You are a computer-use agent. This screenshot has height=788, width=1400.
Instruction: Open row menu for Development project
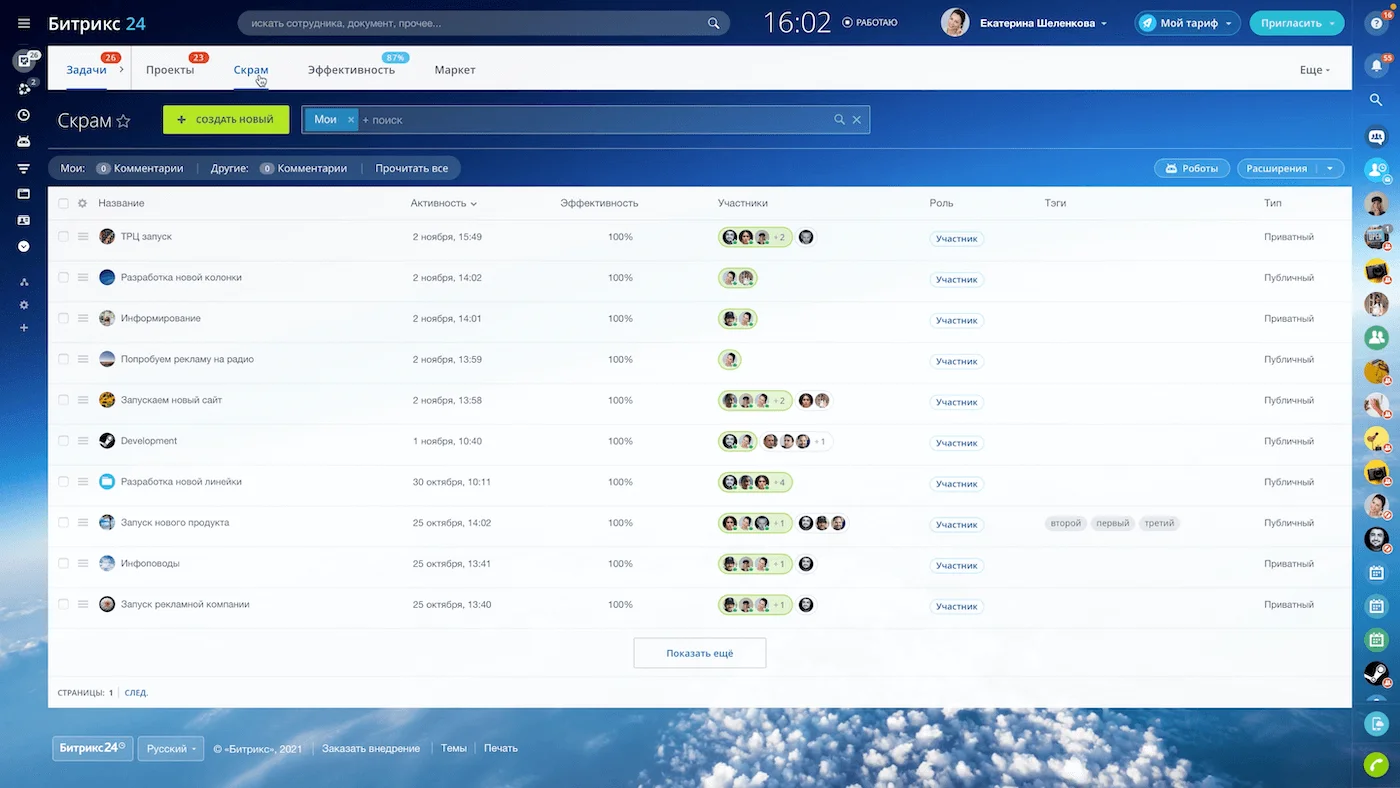(x=83, y=441)
